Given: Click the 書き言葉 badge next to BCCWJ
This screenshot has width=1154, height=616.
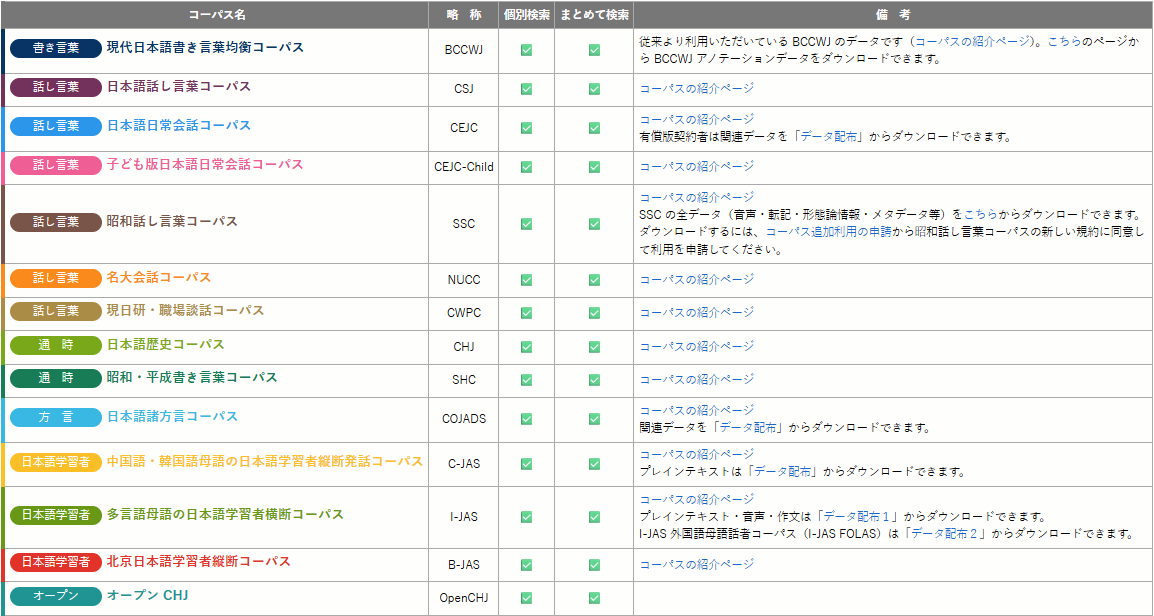Looking at the screenshot, I should click(56, 48).
